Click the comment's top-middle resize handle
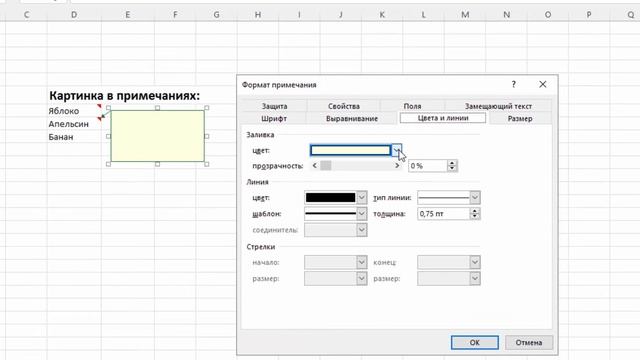 click(158, 108)
